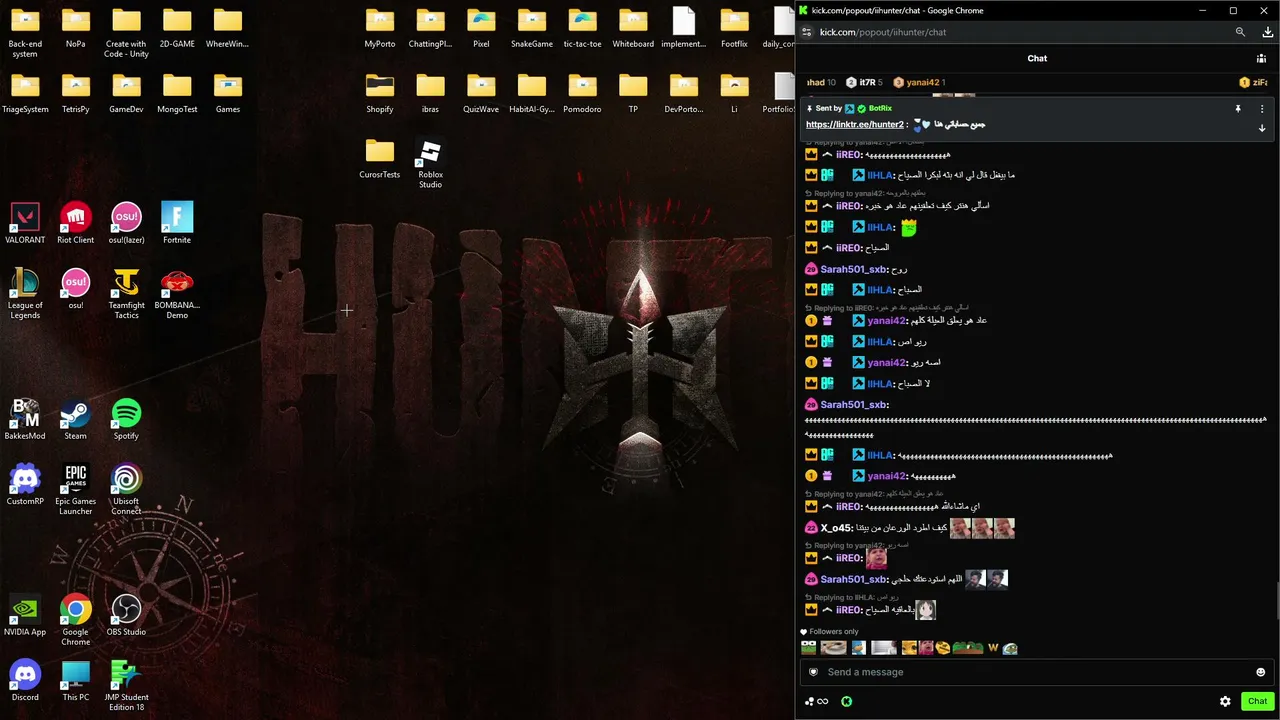Expand the pinned message arrow

tap(1262, 128)
